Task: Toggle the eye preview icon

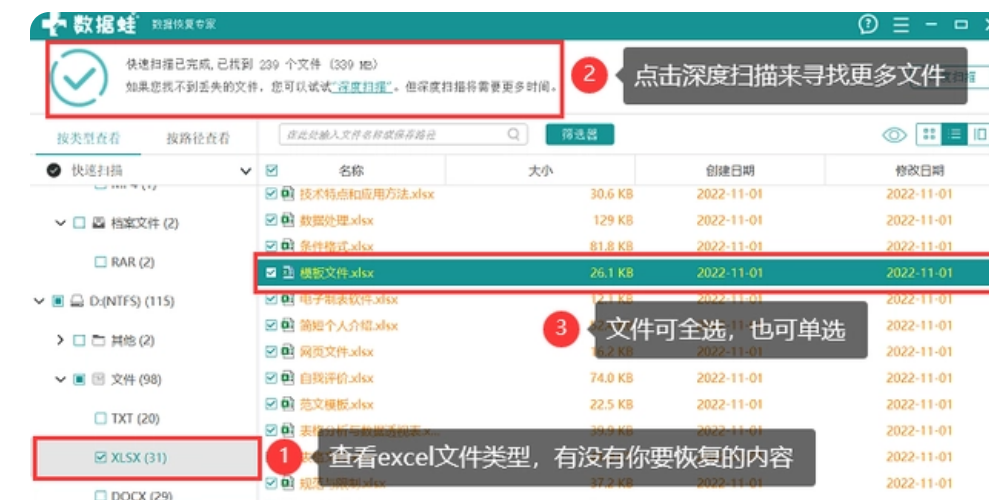Action: click(x=894, y=134)
